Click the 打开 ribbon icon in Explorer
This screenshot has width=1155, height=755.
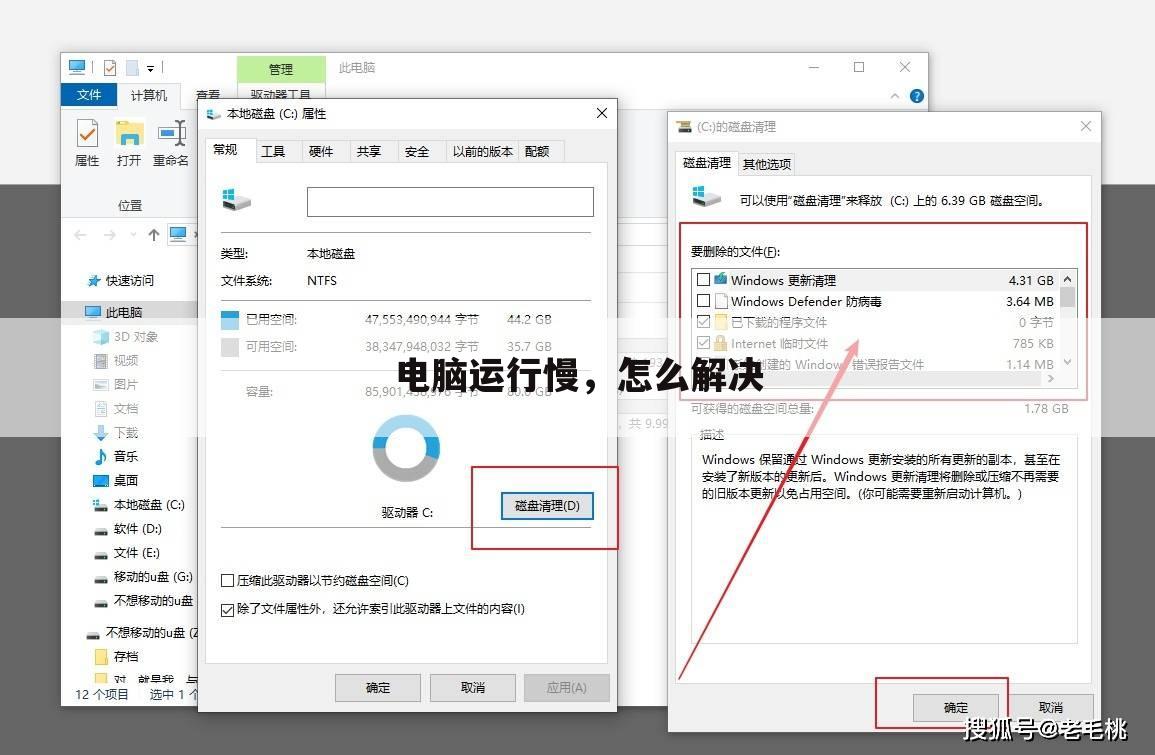(129, 144)
